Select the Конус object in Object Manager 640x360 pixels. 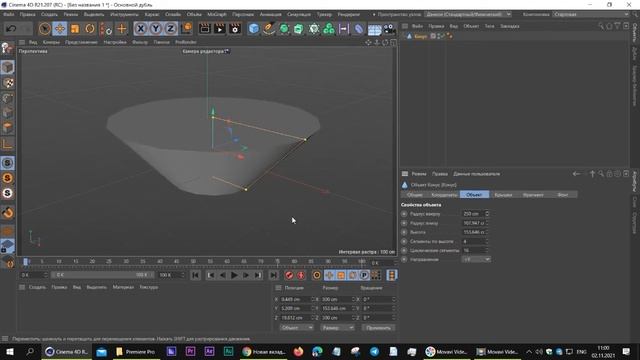(x=420, y=36)
